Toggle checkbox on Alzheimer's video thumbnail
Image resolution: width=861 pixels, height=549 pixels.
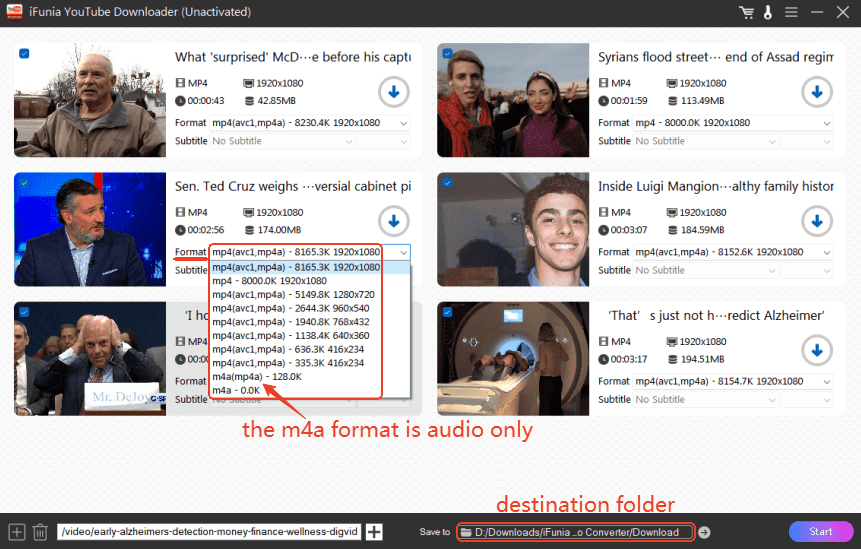coord(447,312)
